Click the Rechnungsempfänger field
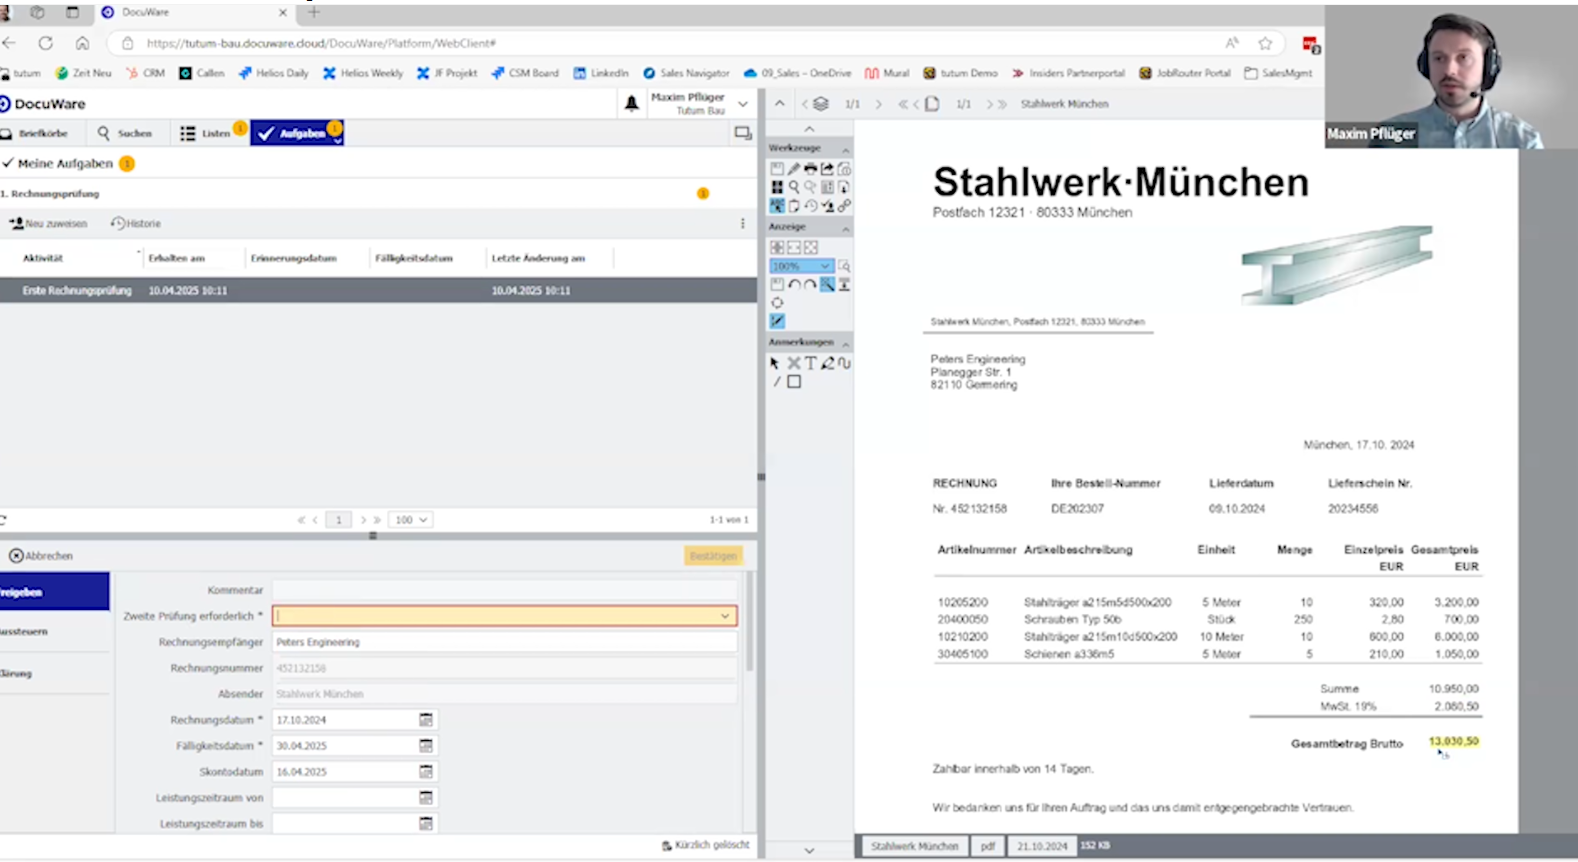The height and width of the screenshot is (862, 1578). pos(505,642)
